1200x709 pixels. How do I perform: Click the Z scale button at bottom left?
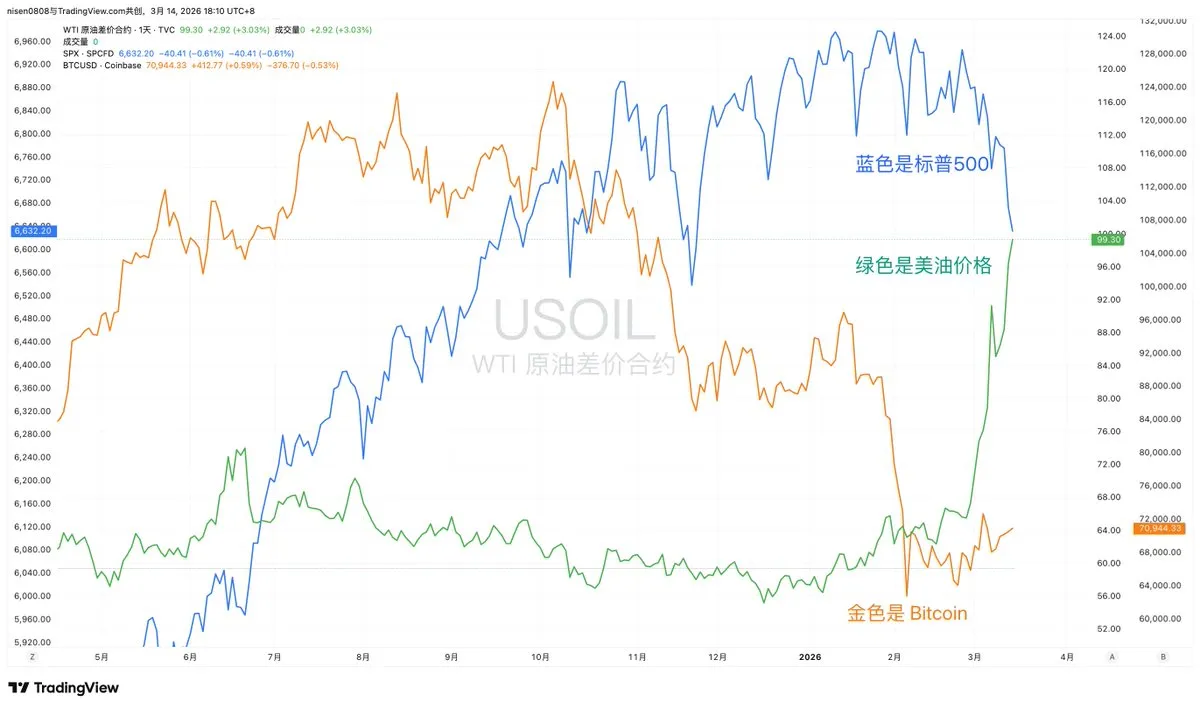(33, 657)
